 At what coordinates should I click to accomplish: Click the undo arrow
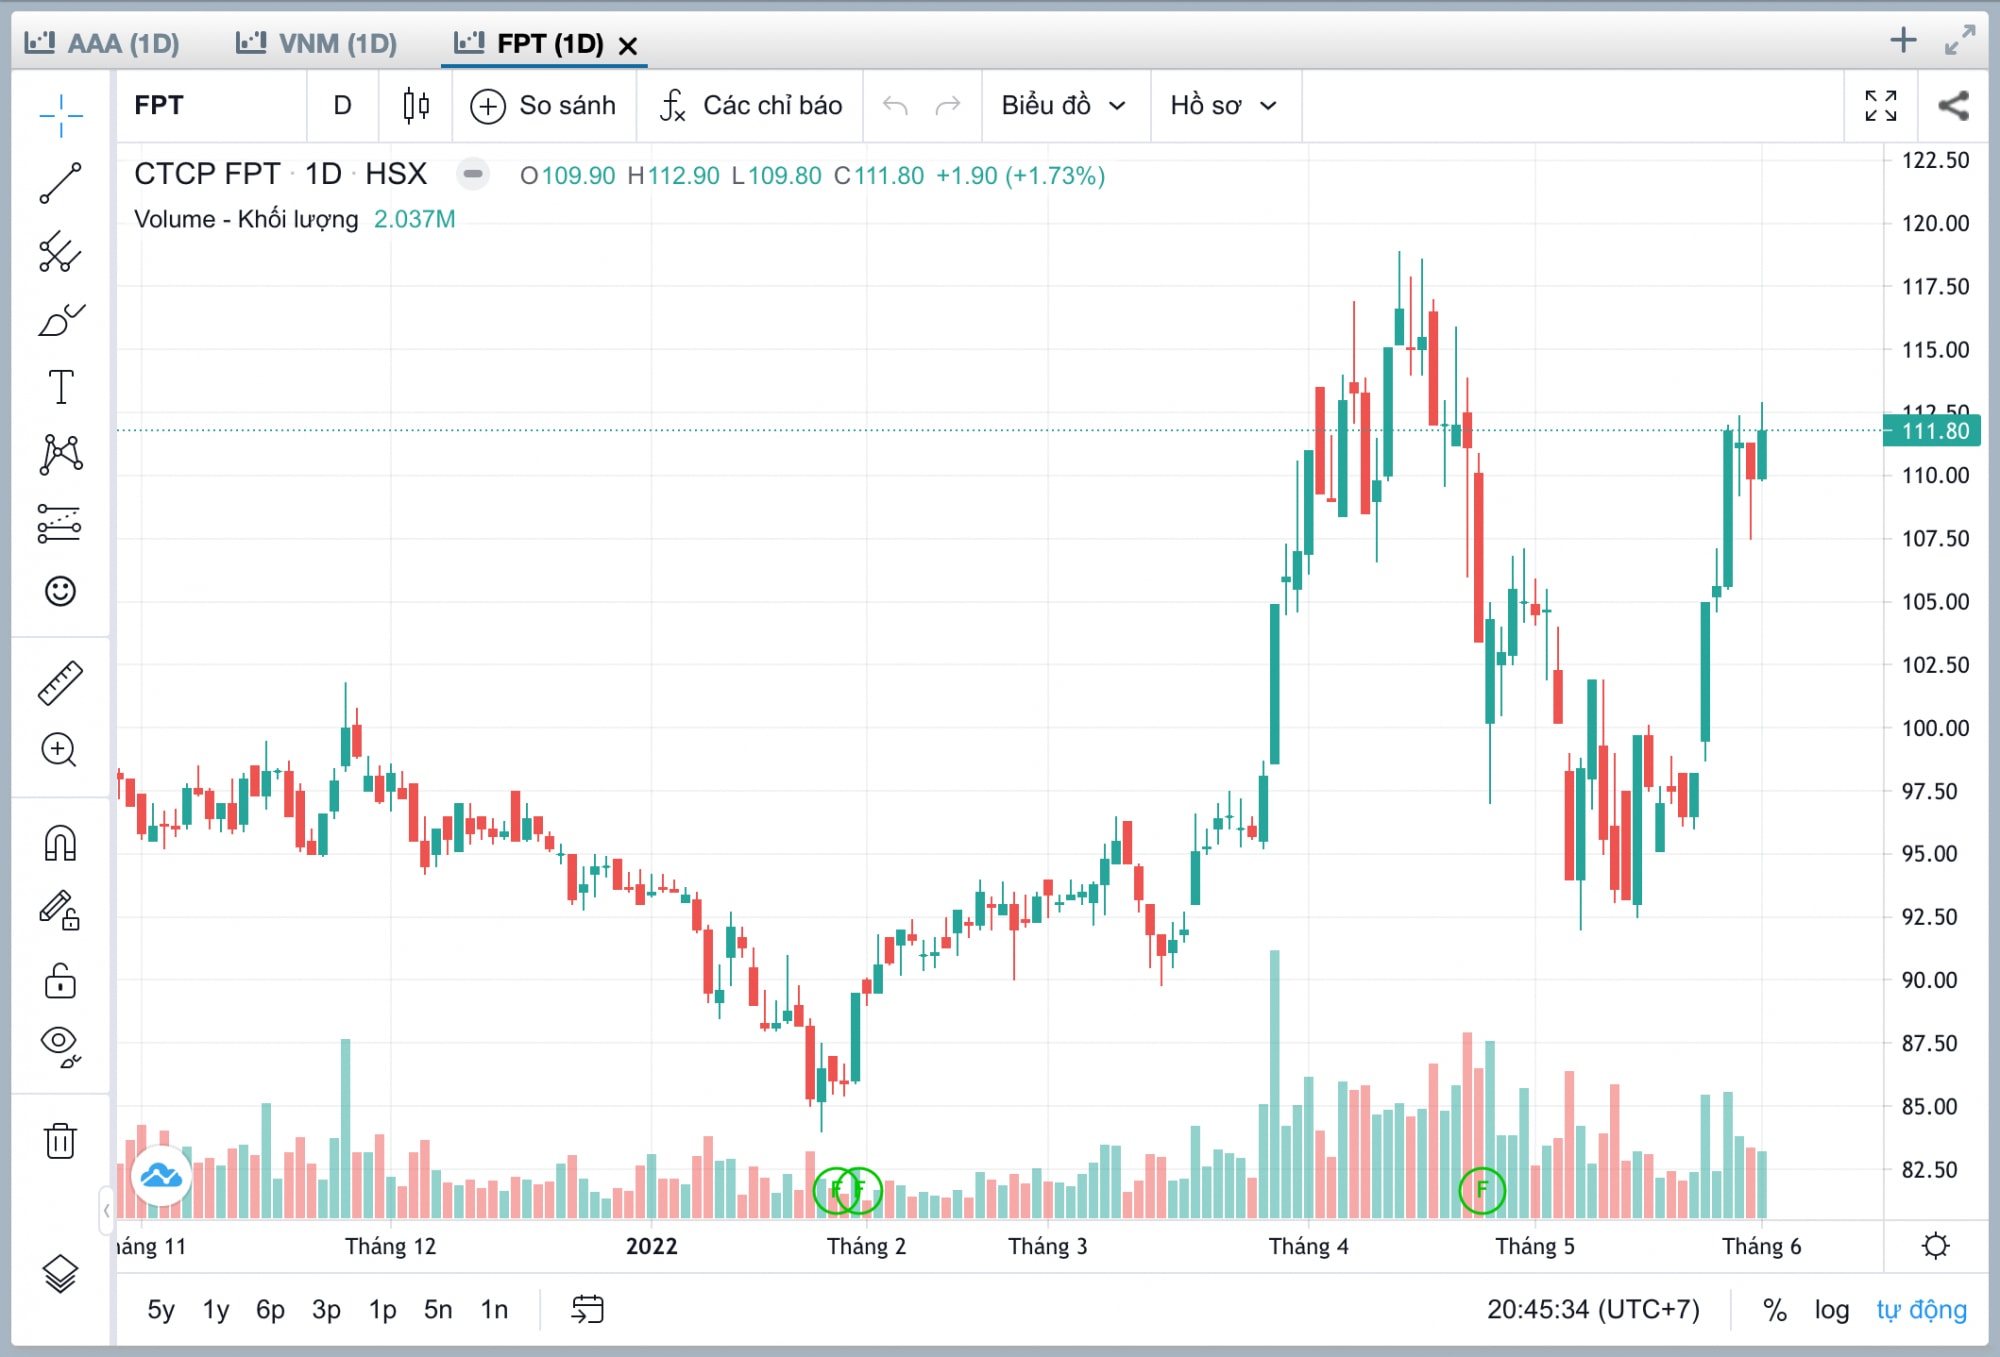click(895, 105)
